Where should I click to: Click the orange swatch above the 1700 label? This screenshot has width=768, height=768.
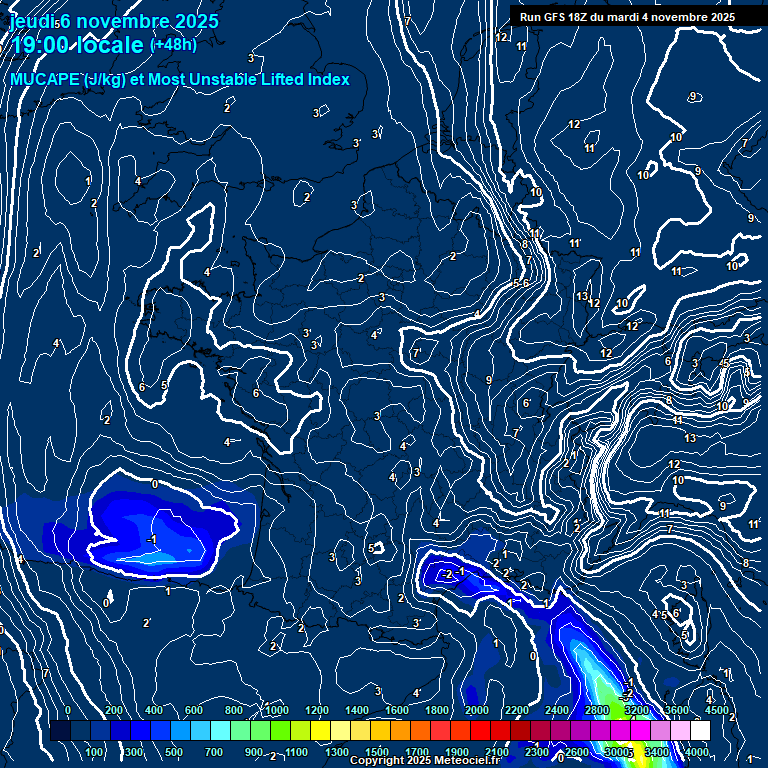tap(420, 730)
